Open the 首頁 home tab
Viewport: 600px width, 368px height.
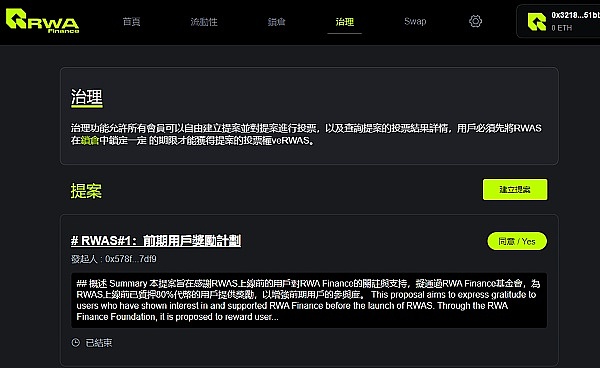pos(131,21)
